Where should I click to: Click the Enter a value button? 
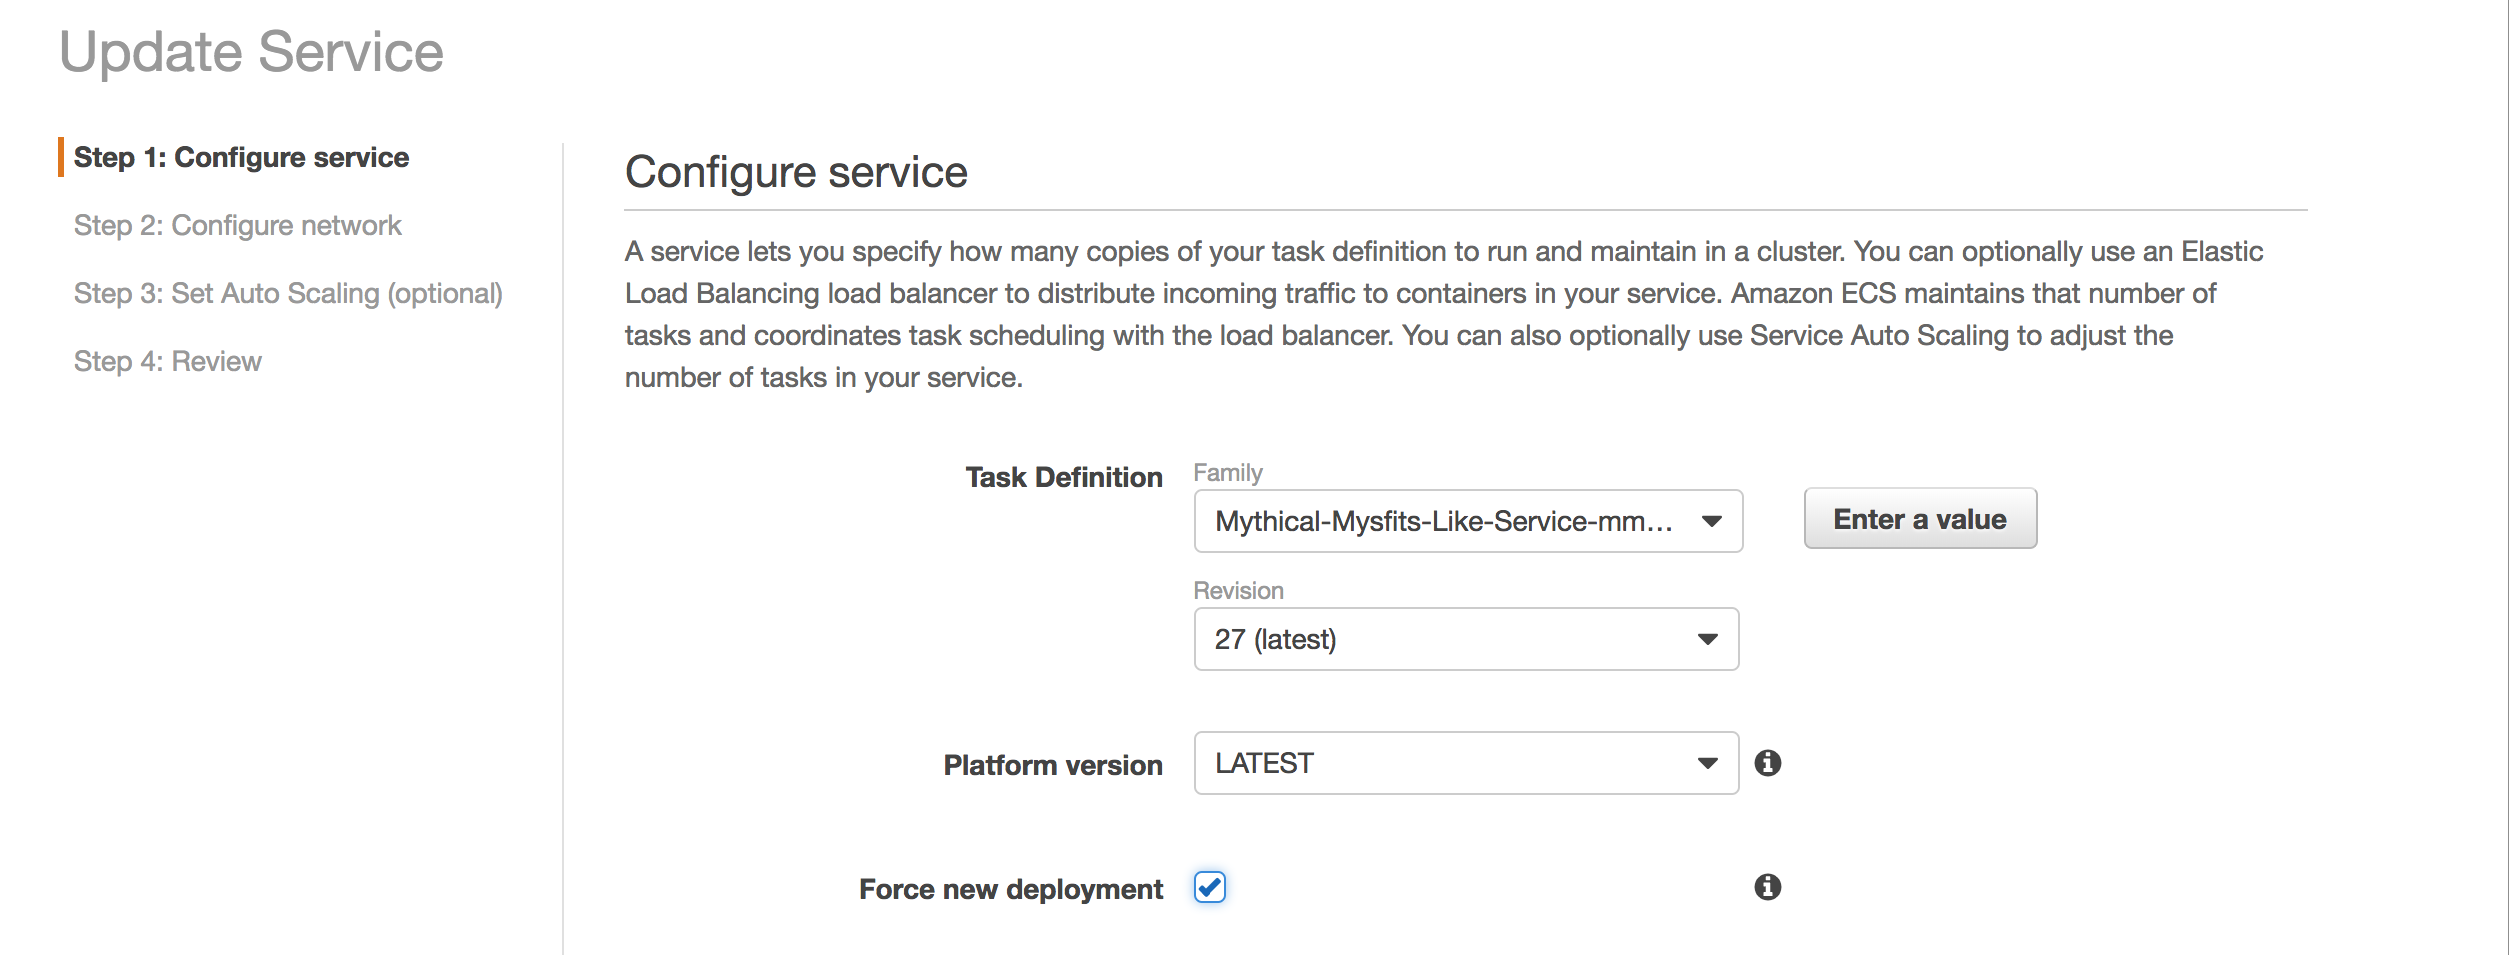tap(1920, 518)
